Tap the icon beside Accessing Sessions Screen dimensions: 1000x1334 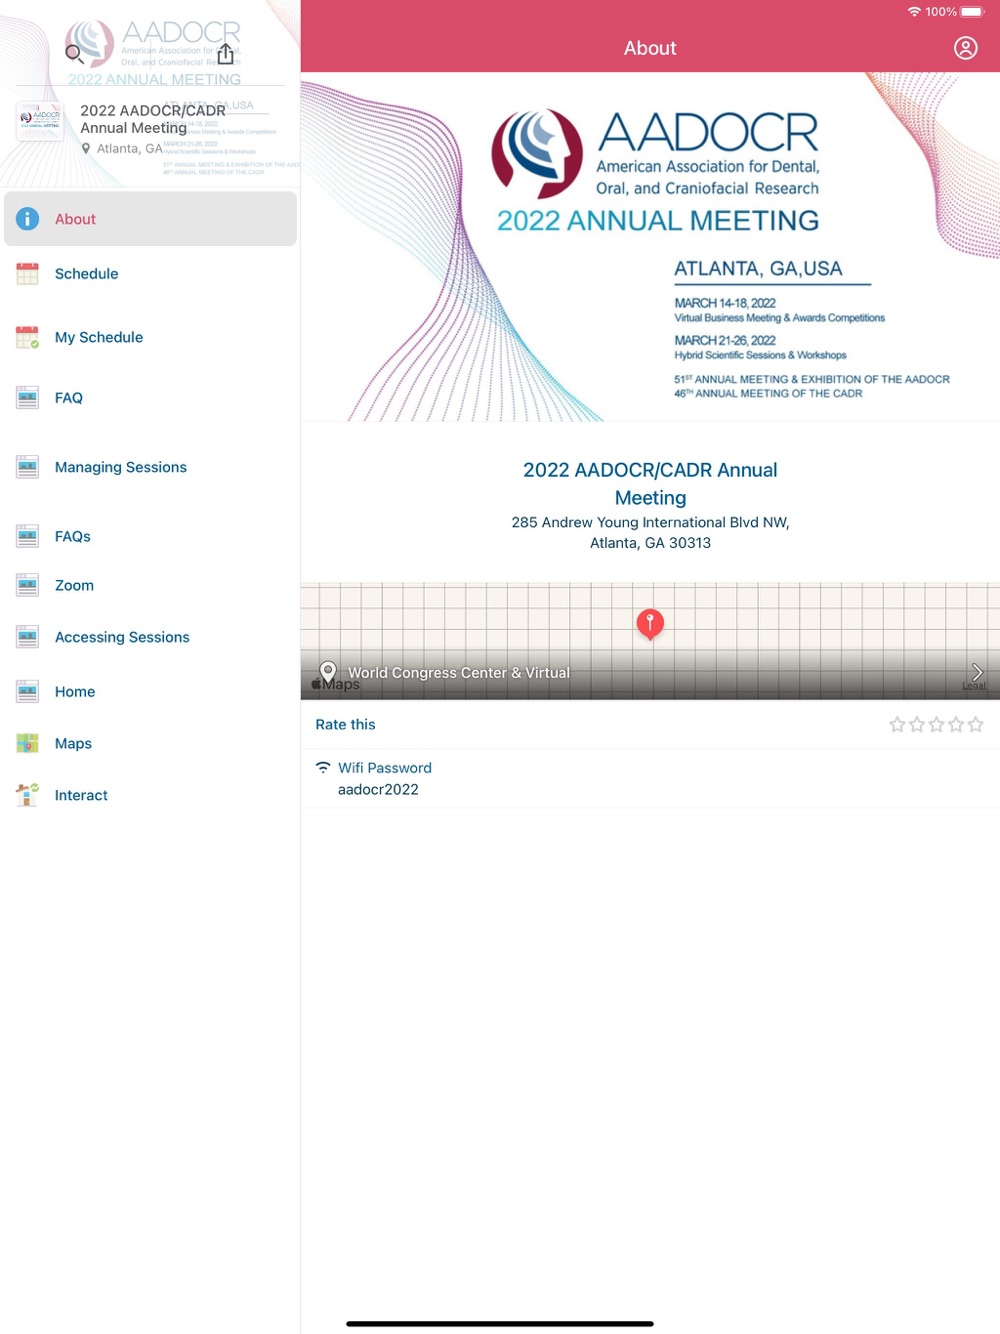tap(28, 637)
